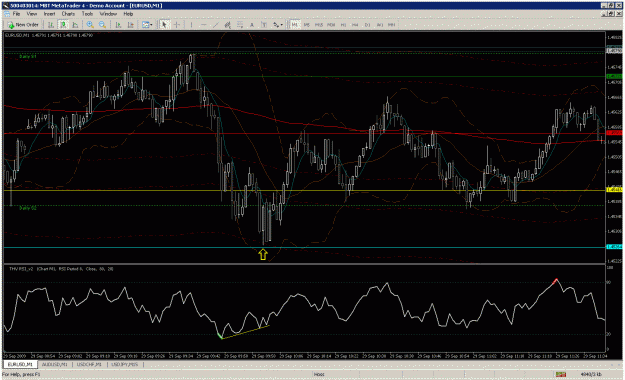Click the MetaTrader icon beside File menu
This screenshot has height=380, width=625.
(x=7, y=14)
